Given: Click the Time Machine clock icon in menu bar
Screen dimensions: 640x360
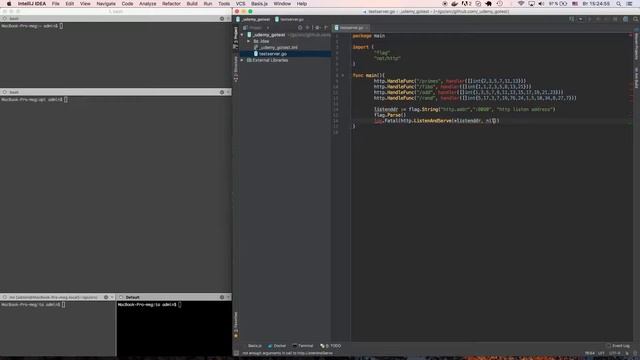Looking at the screenshot, I should tap(500, 4).
